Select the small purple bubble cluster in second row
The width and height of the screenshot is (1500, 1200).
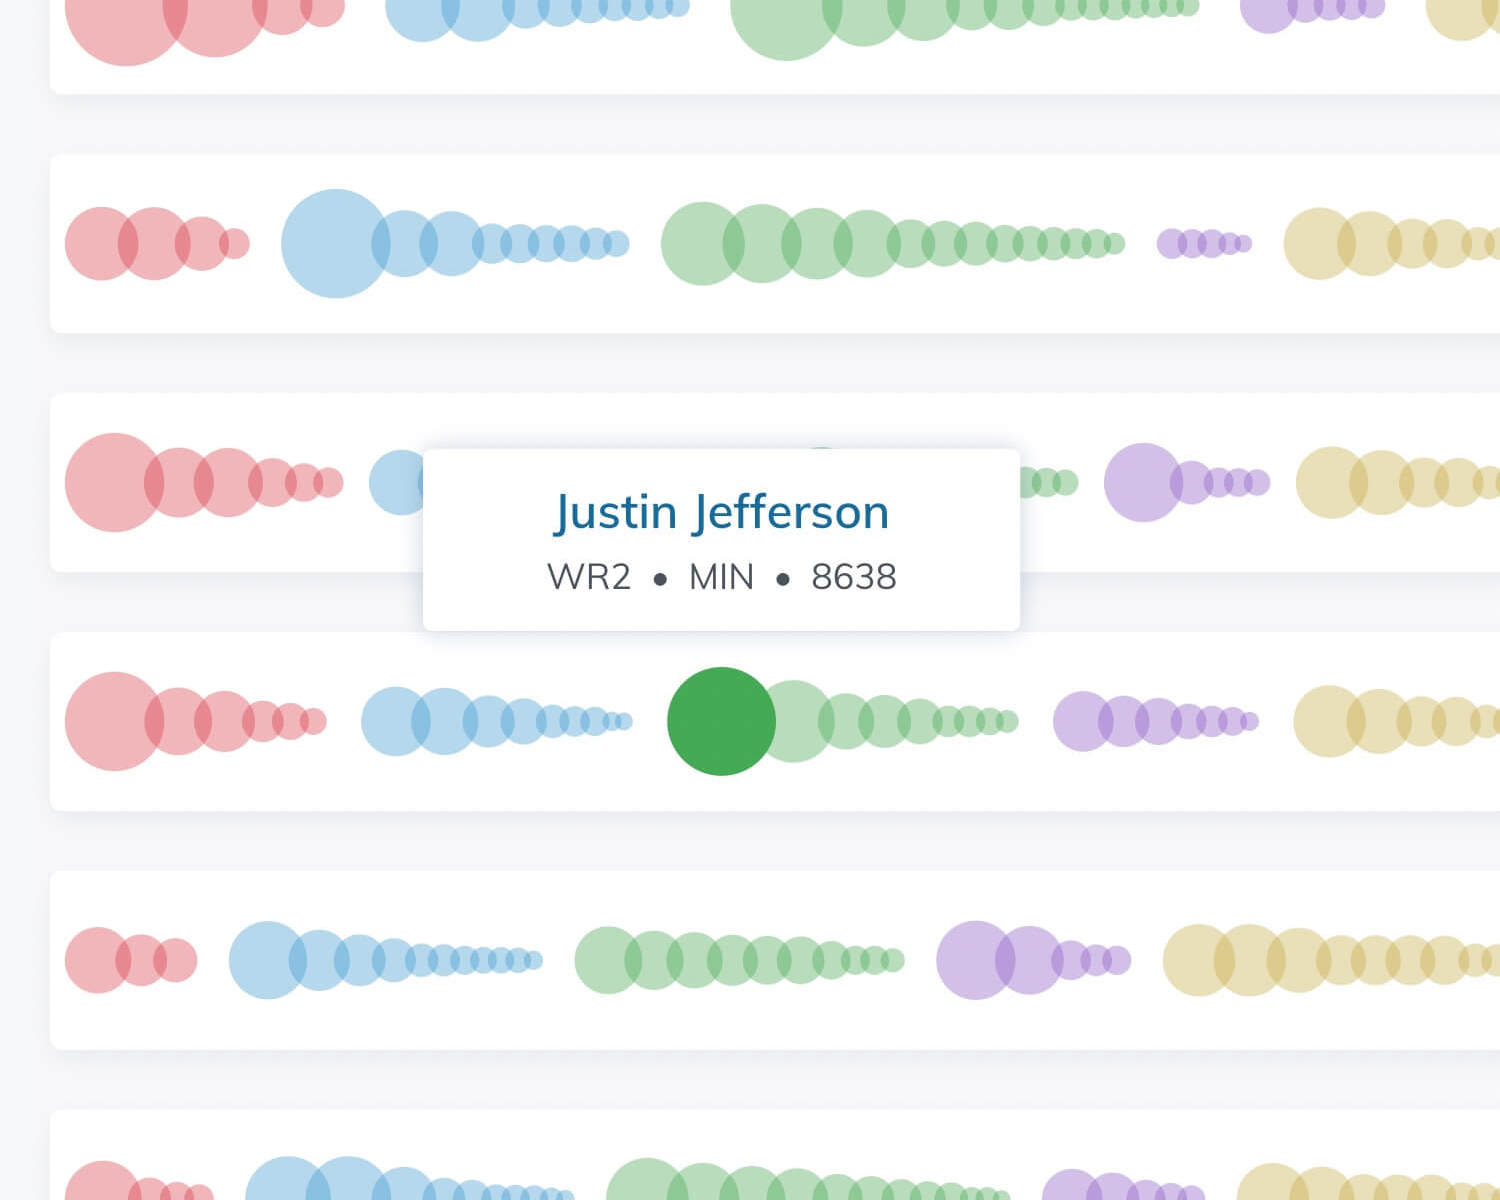tap(1204, 243)
